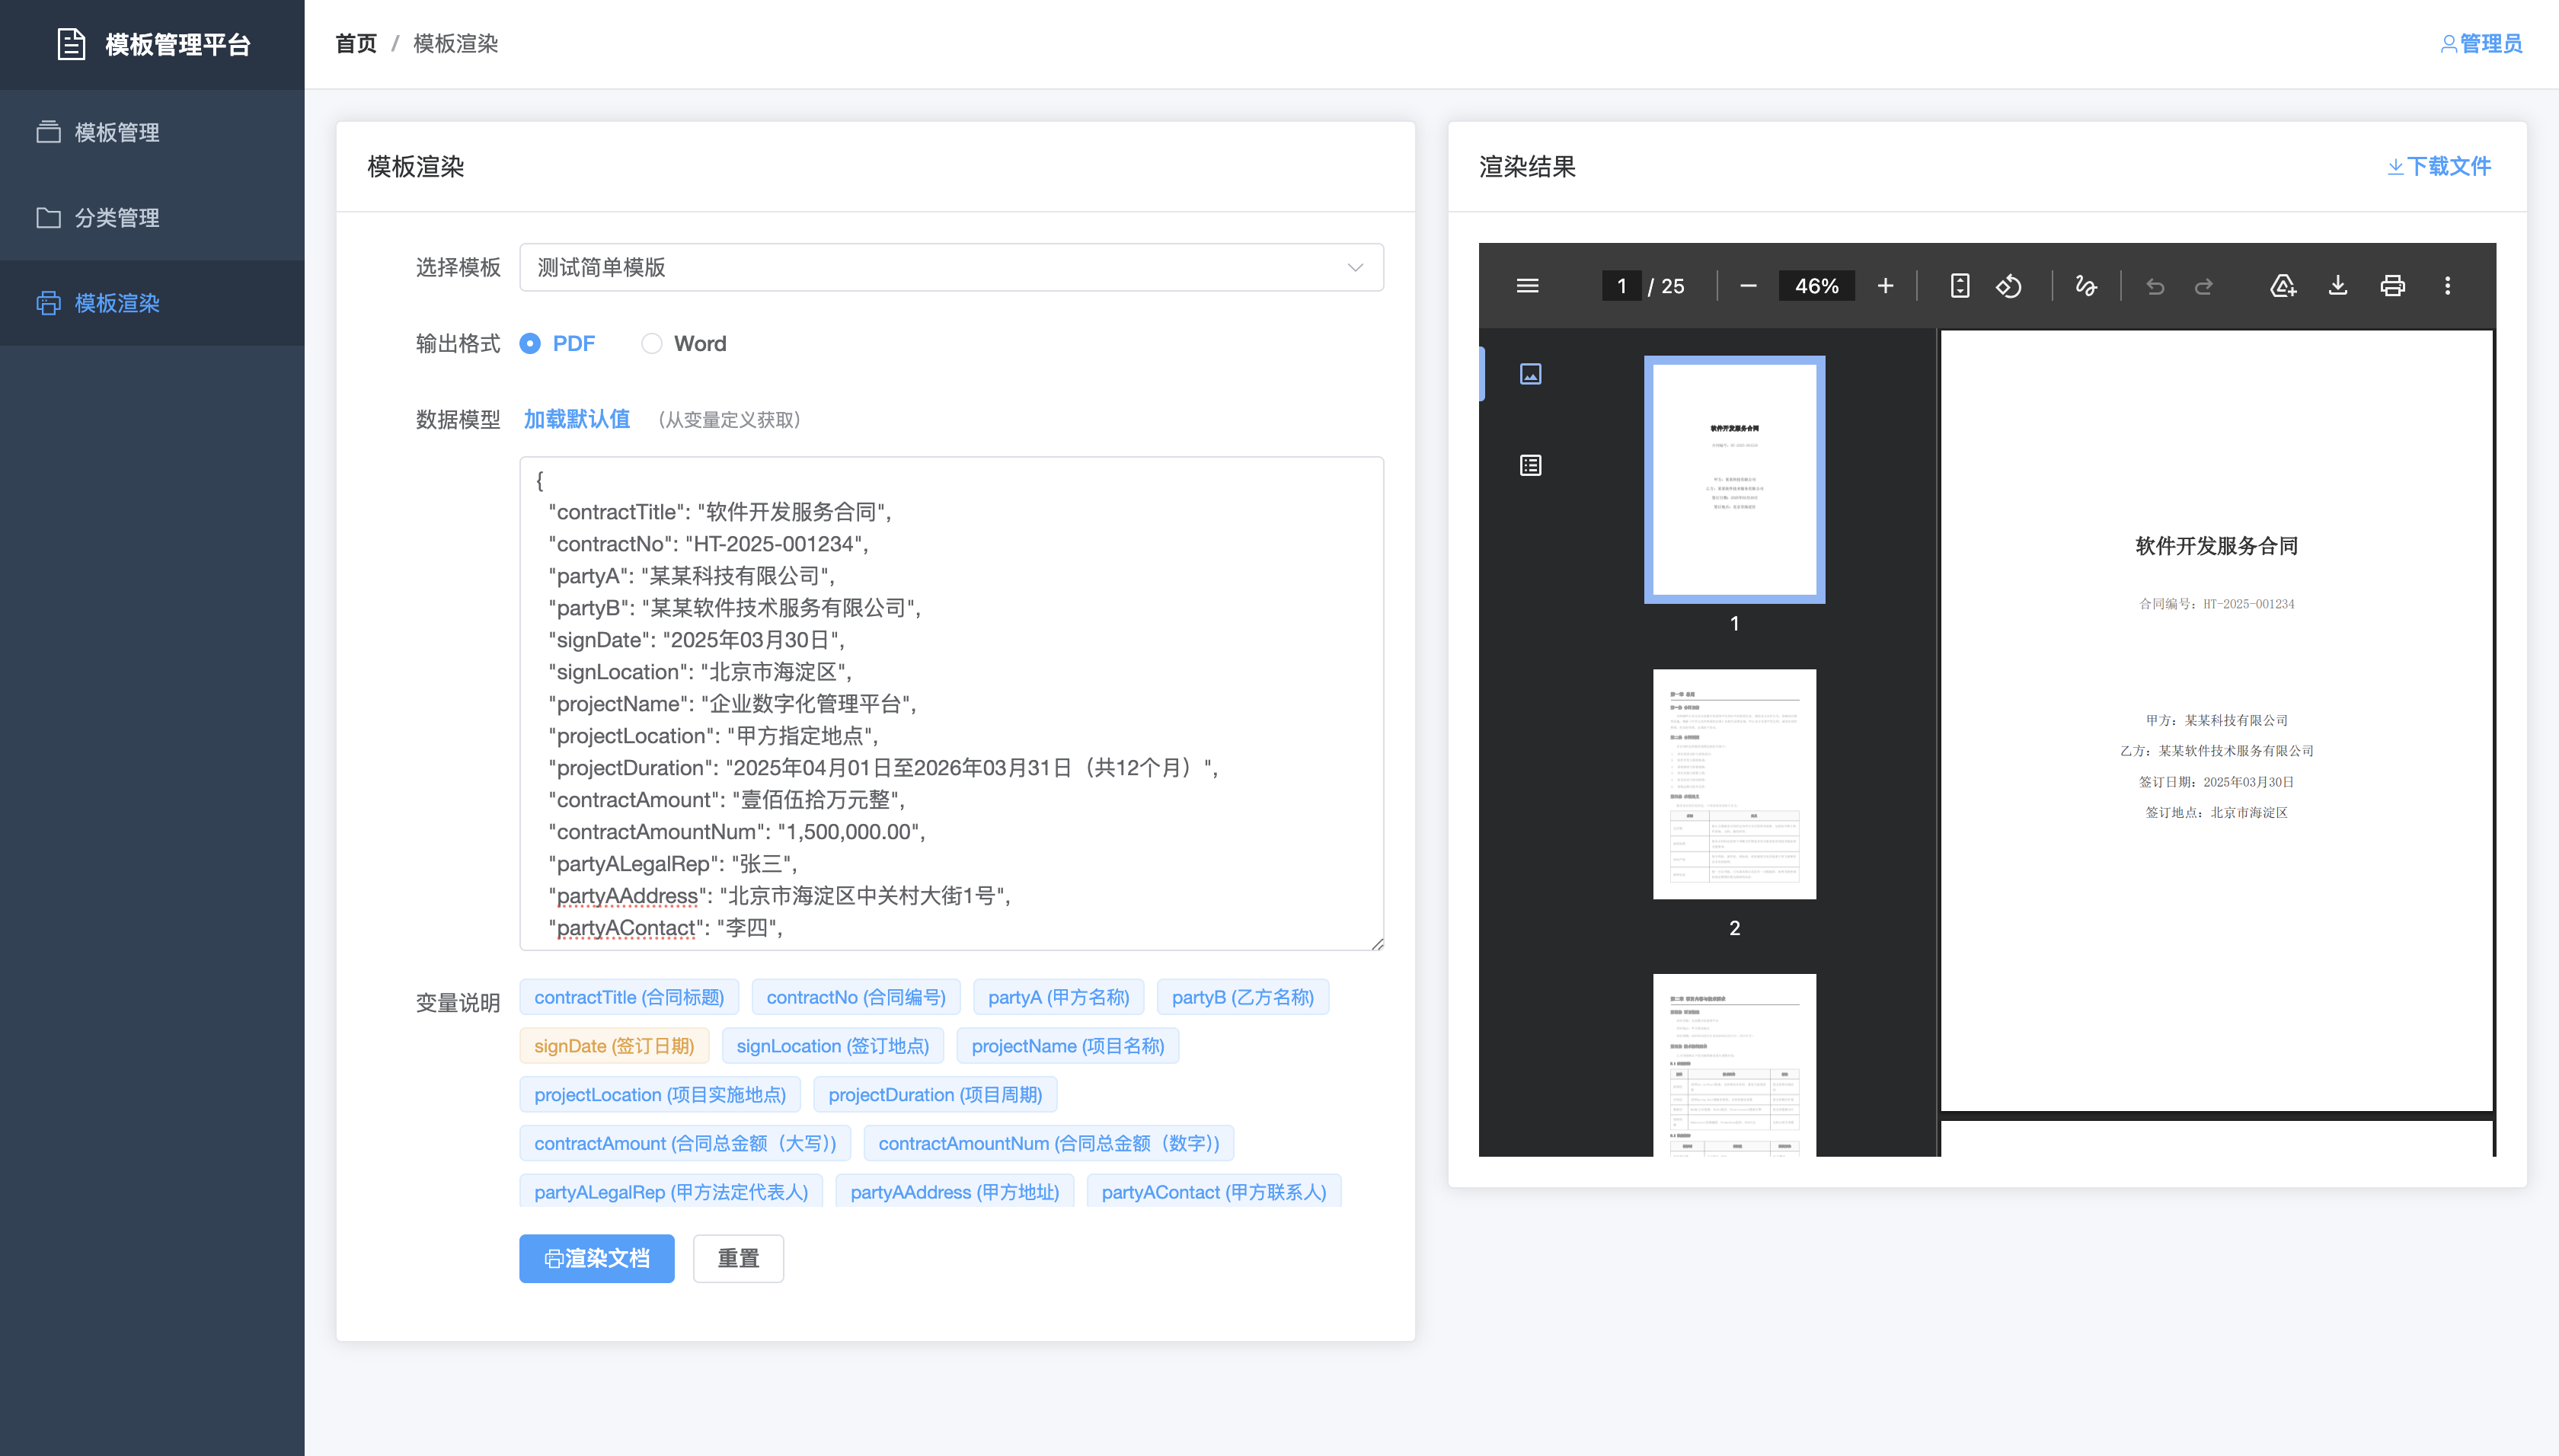The height and width of the screenshot is (1456, 2559).
Task: Show the document outline view
Action: tap(1530, 465)
